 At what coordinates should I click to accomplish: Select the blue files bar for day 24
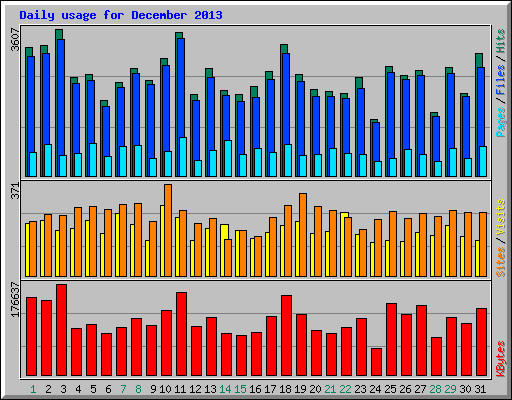point(376,142)
